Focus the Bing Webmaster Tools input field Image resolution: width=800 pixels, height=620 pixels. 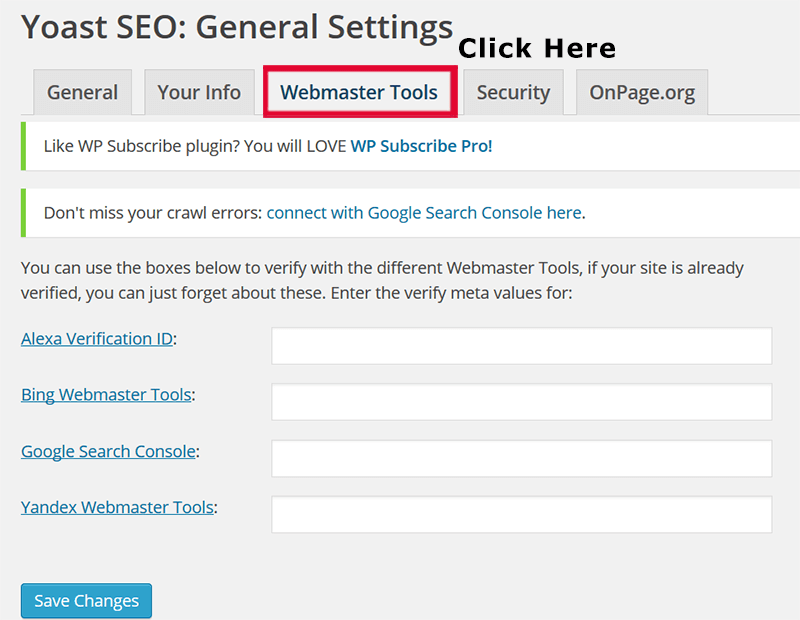(x=521, y=402)
